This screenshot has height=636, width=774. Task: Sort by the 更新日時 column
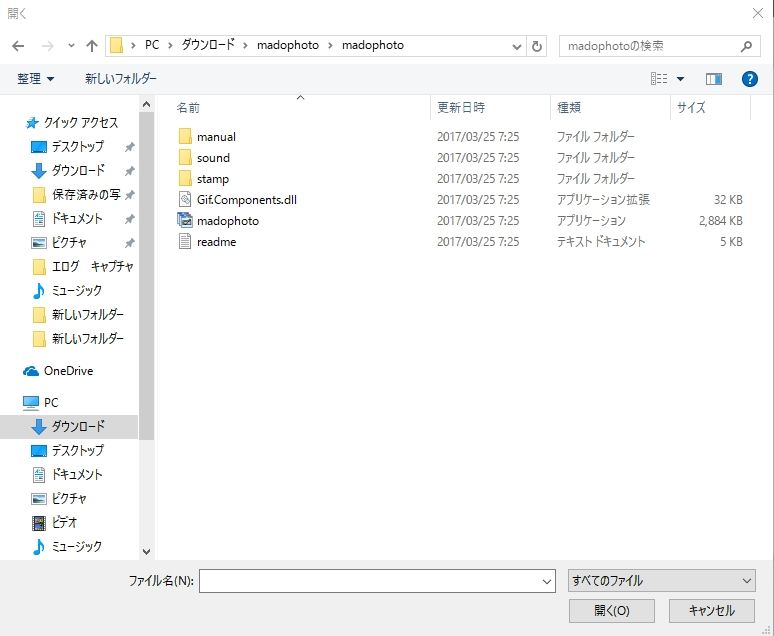click(461, 108)
